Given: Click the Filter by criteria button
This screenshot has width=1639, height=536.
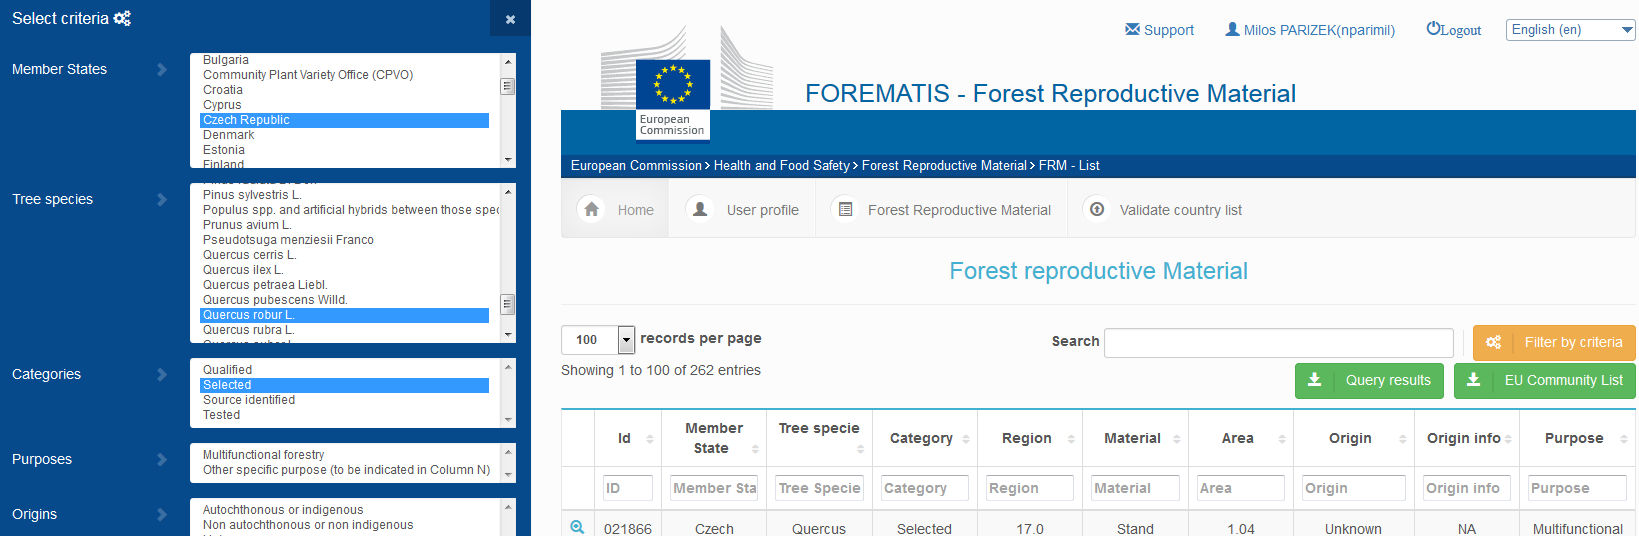Looking at the screenshot, I should 1554,342.
